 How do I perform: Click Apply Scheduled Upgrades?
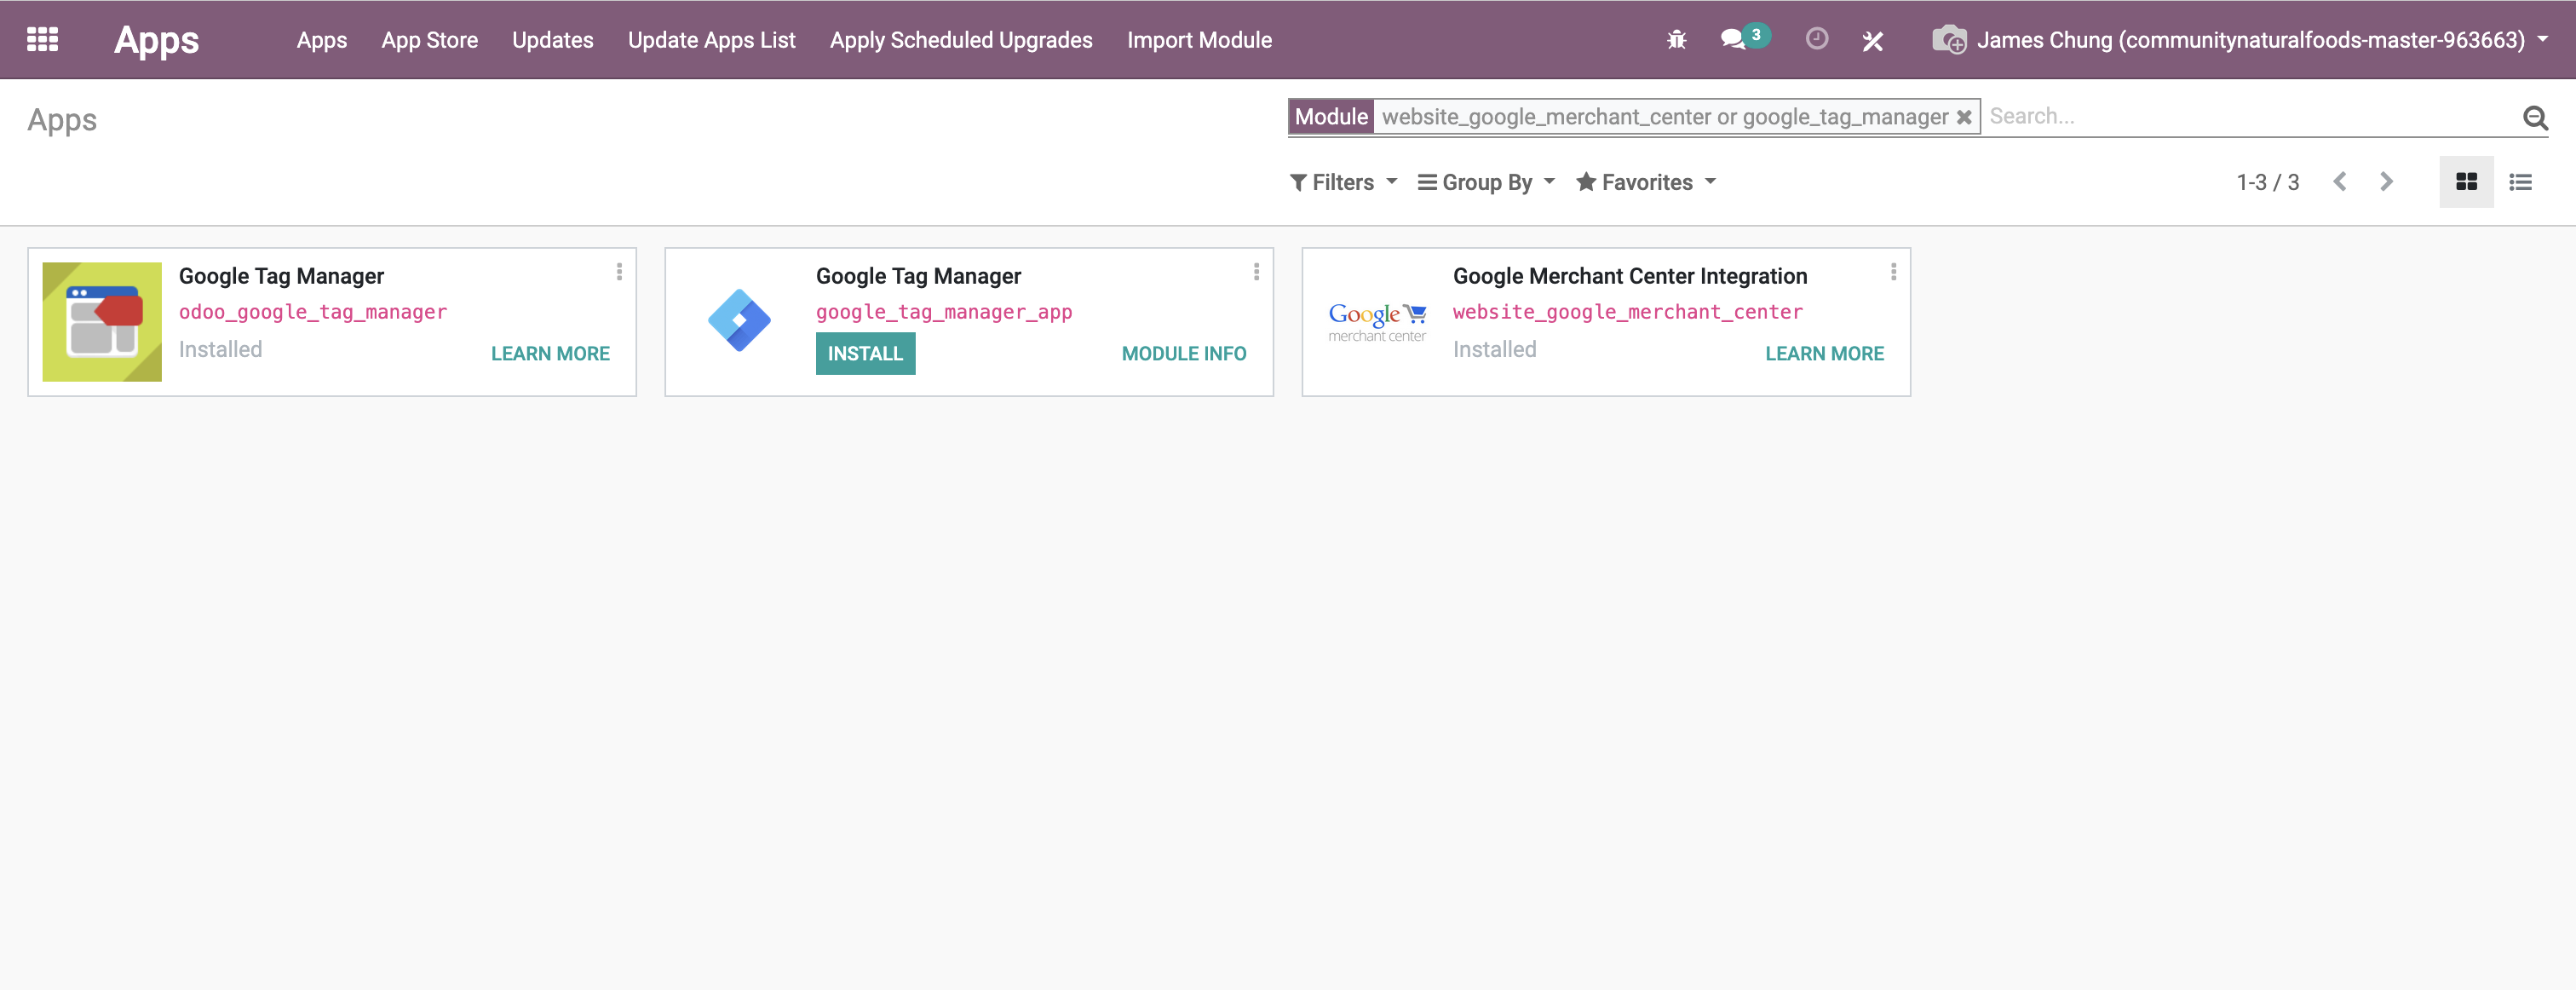click(x=960, y=40)
